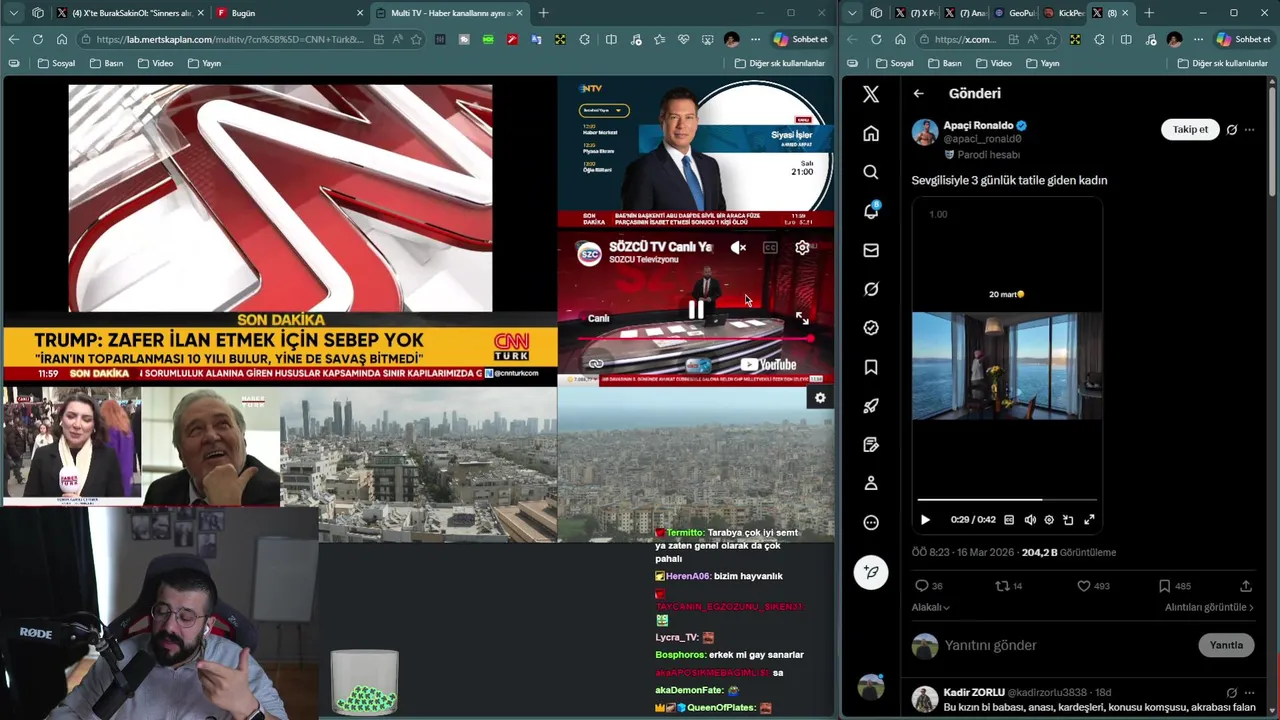Click the Yanıtla reply button
The image size is (1280, 720).
click(1226, 645)
